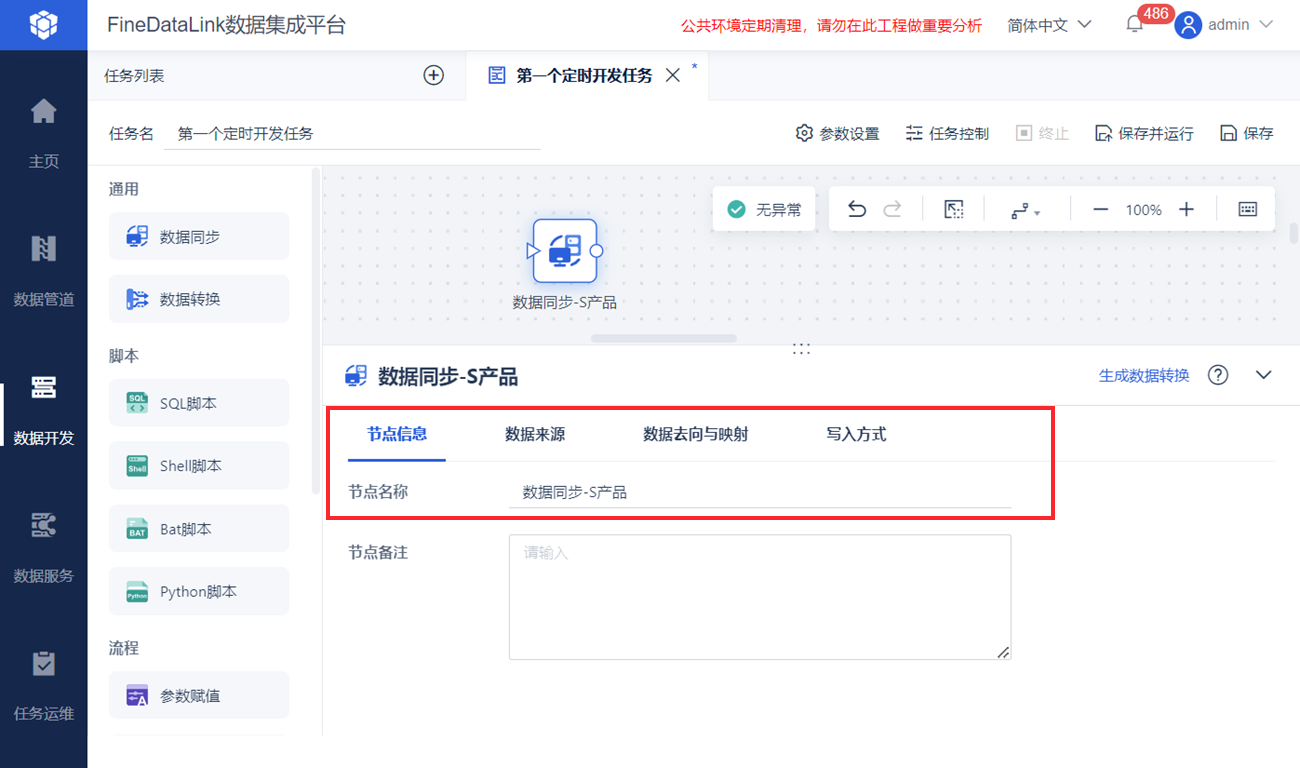
Task: Open the 简体中文 language dropdown
Action: pos(1049,25)
